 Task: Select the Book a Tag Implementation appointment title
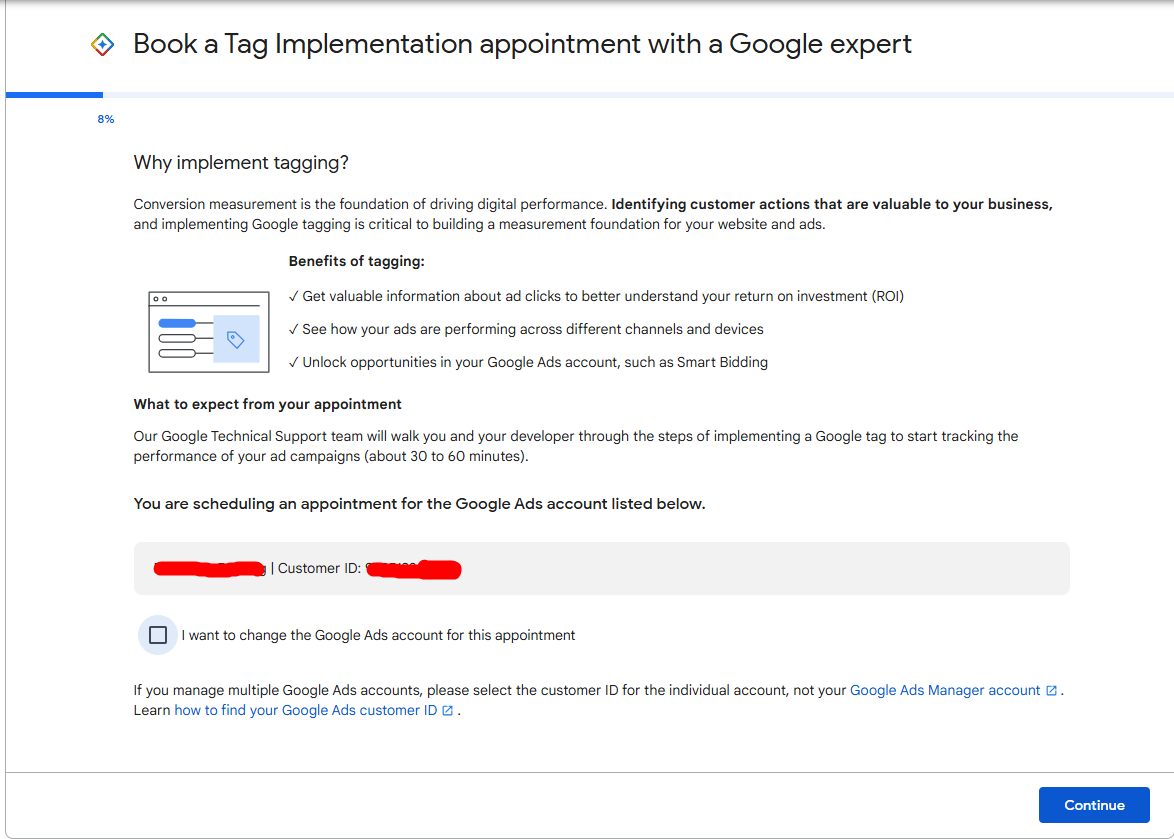point(521,44)
